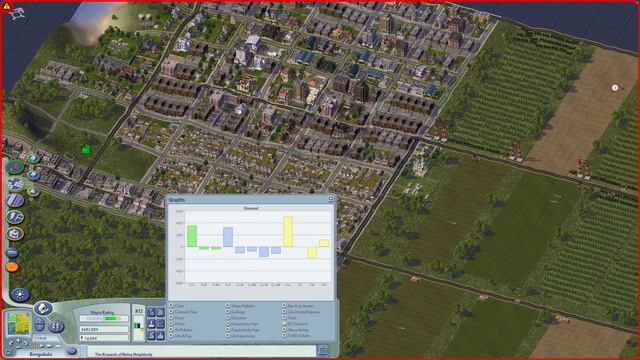Viewport: 640px width, 360px height.
Task: Click the top-left bar-chart info button
Action: coord(151,312)
